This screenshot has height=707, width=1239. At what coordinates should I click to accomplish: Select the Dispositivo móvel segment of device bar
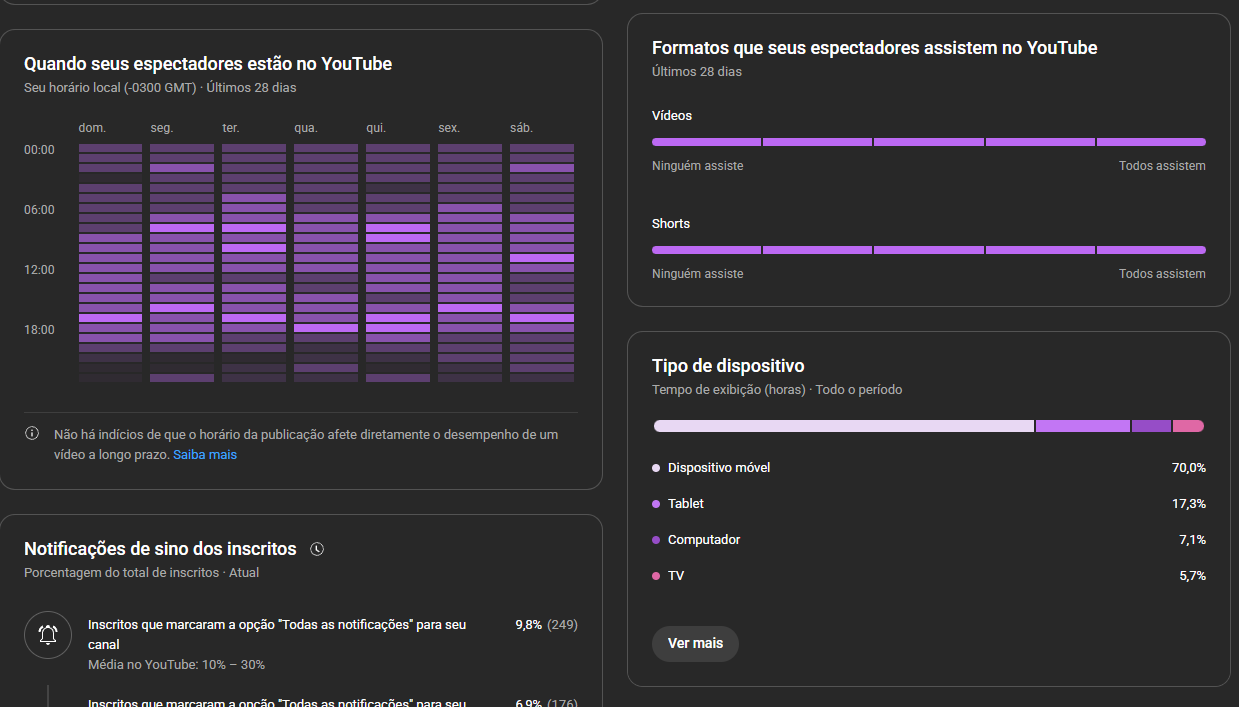tap(843, 426)
